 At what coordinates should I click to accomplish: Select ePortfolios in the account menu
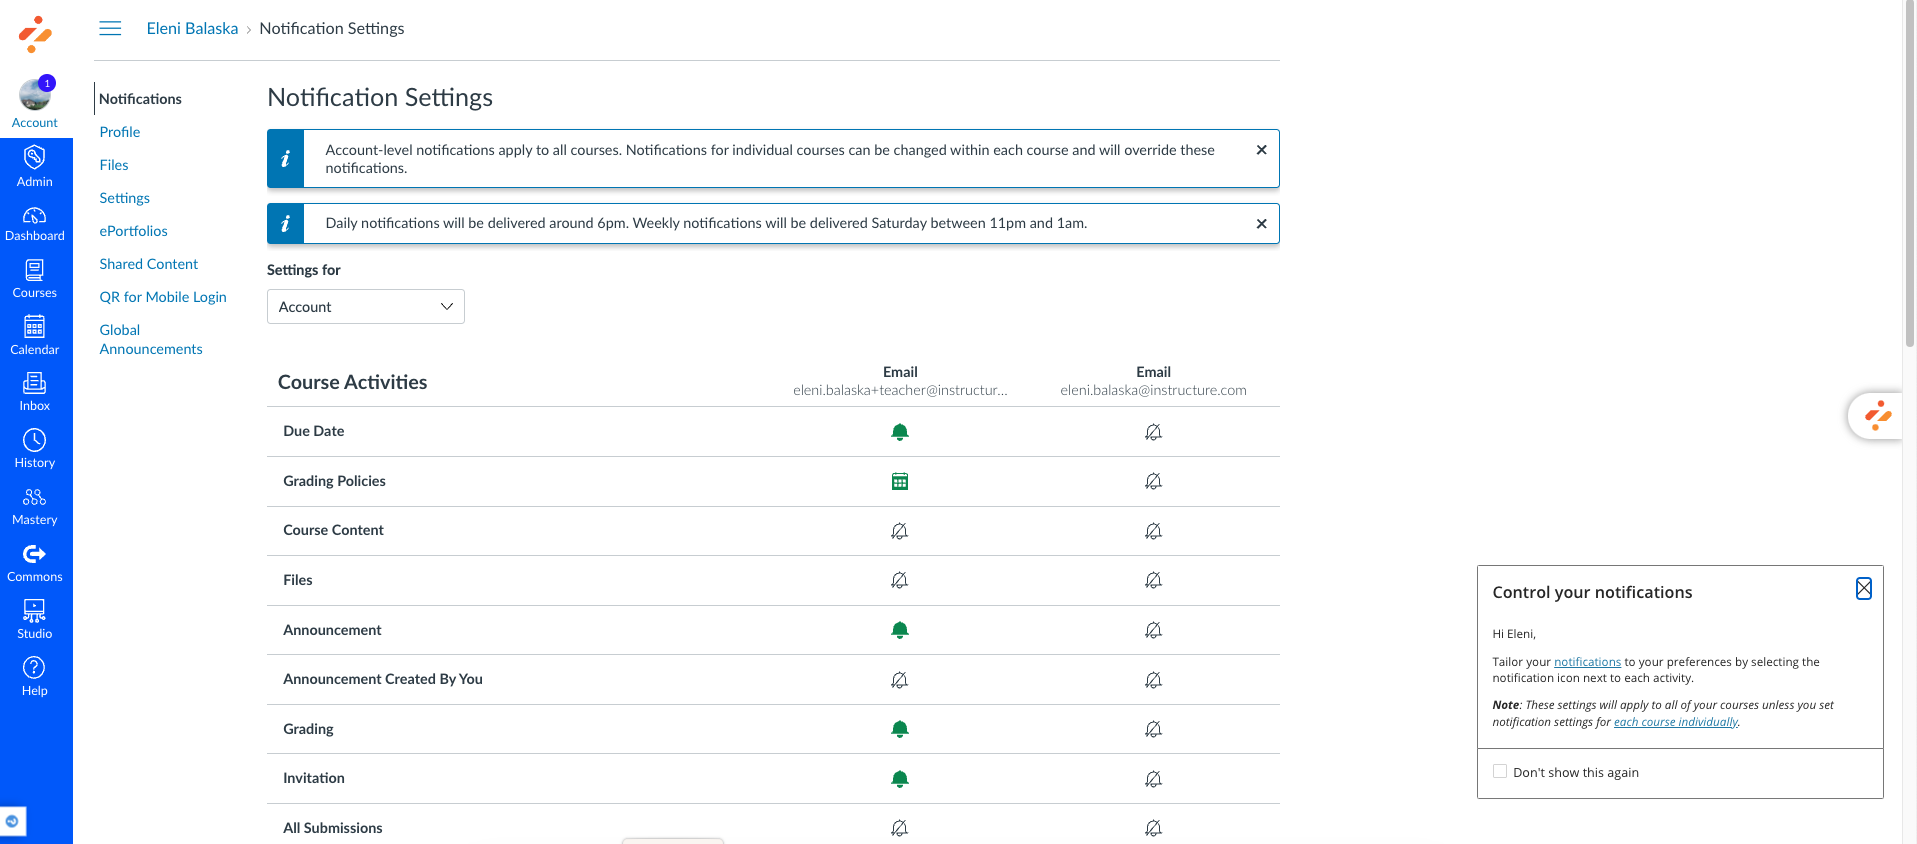tap(133, 231)
